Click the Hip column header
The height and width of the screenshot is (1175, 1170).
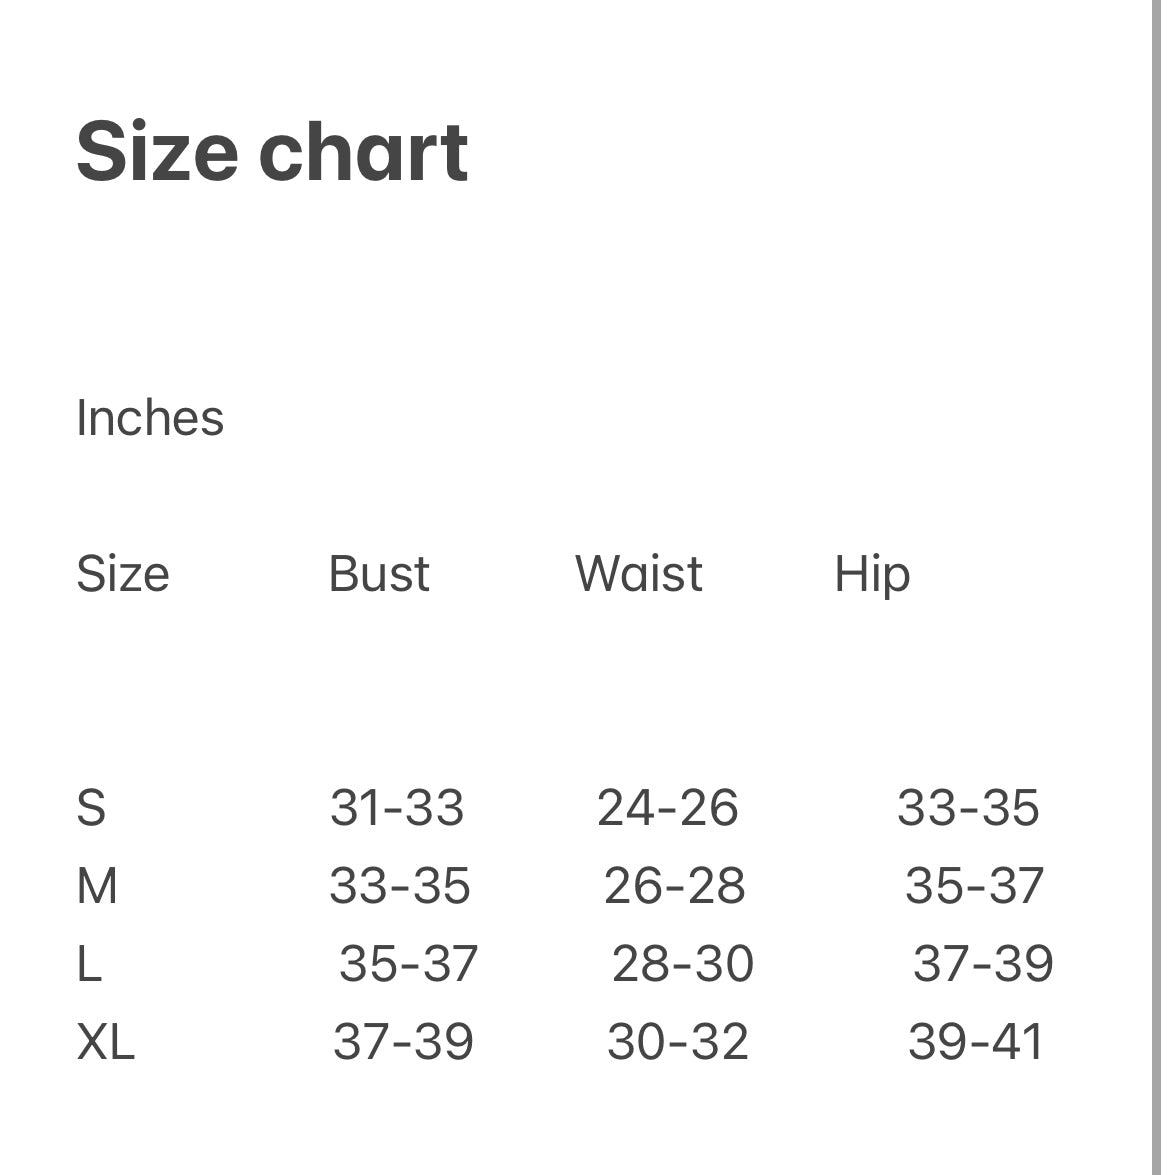872,575
